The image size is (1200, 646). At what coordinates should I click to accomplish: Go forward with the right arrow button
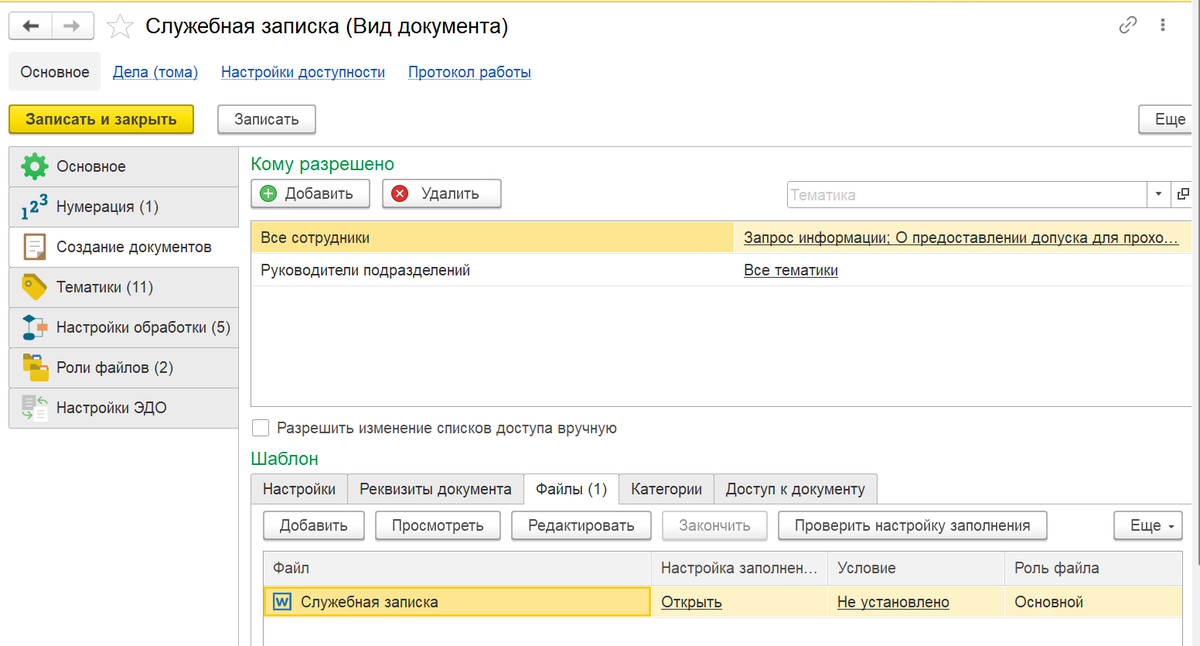pos(73,26)
